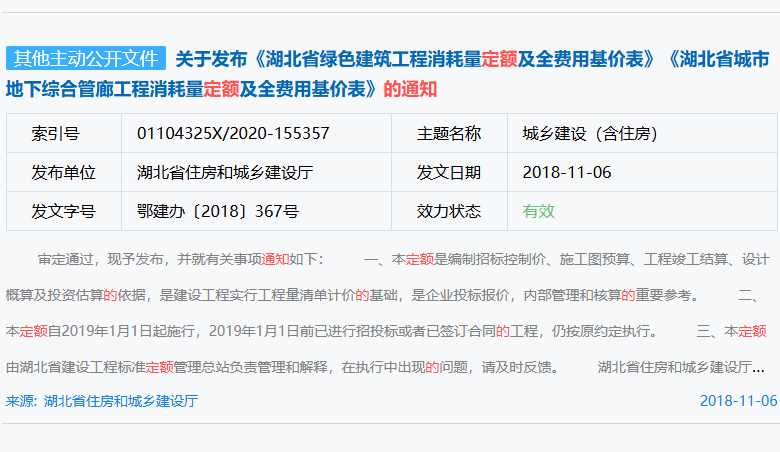Select the 发布单位 label cell
Screen dimensions: 780x452
tap(63, 172)
